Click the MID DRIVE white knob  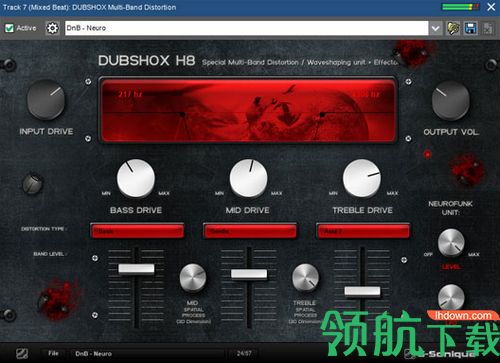coord(248,178)
